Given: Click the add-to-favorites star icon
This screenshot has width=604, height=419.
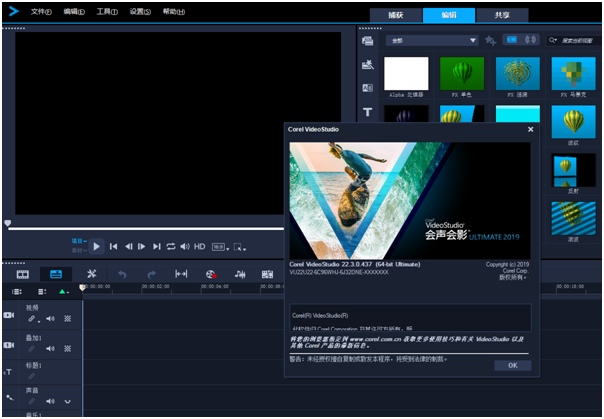Looking at the screenshot, I should pyautogui.click(x=490, y=40).
